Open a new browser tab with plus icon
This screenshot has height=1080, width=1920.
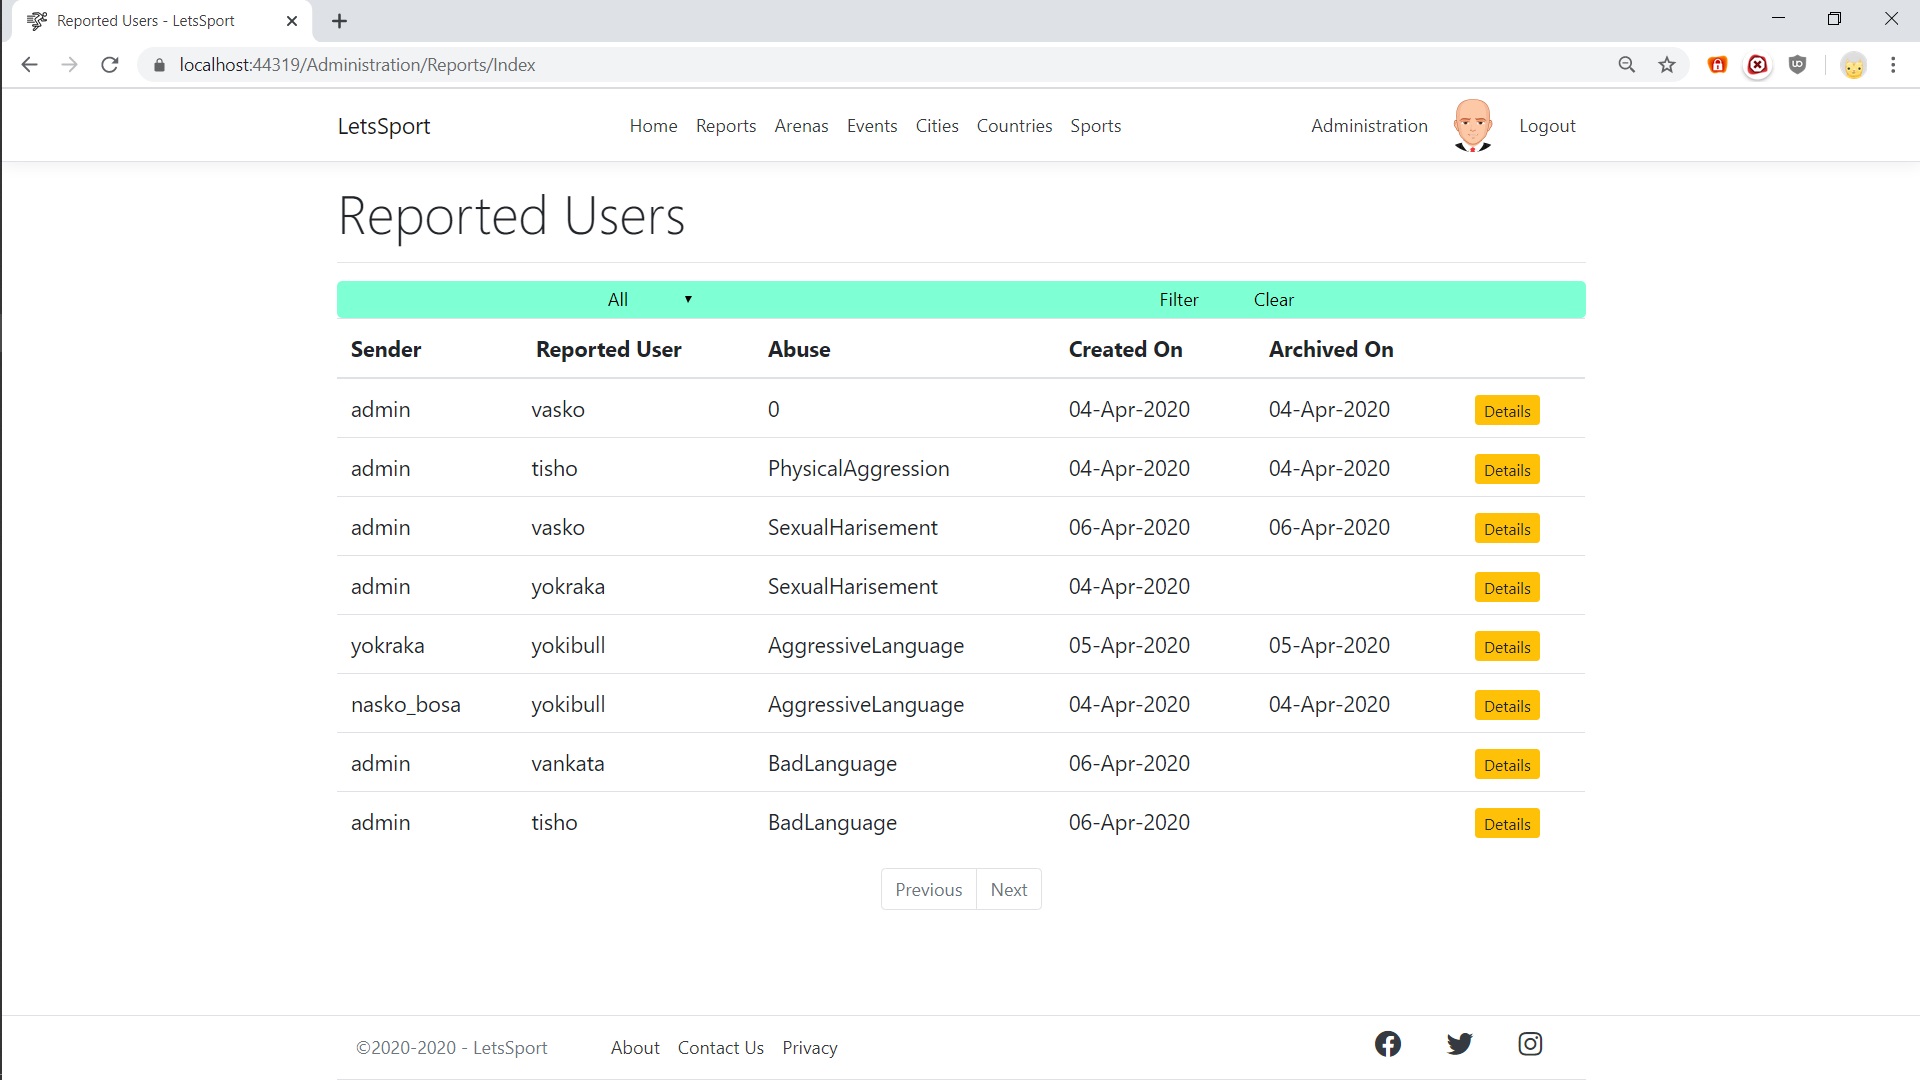pyautogui.click(x=340, y=21)
